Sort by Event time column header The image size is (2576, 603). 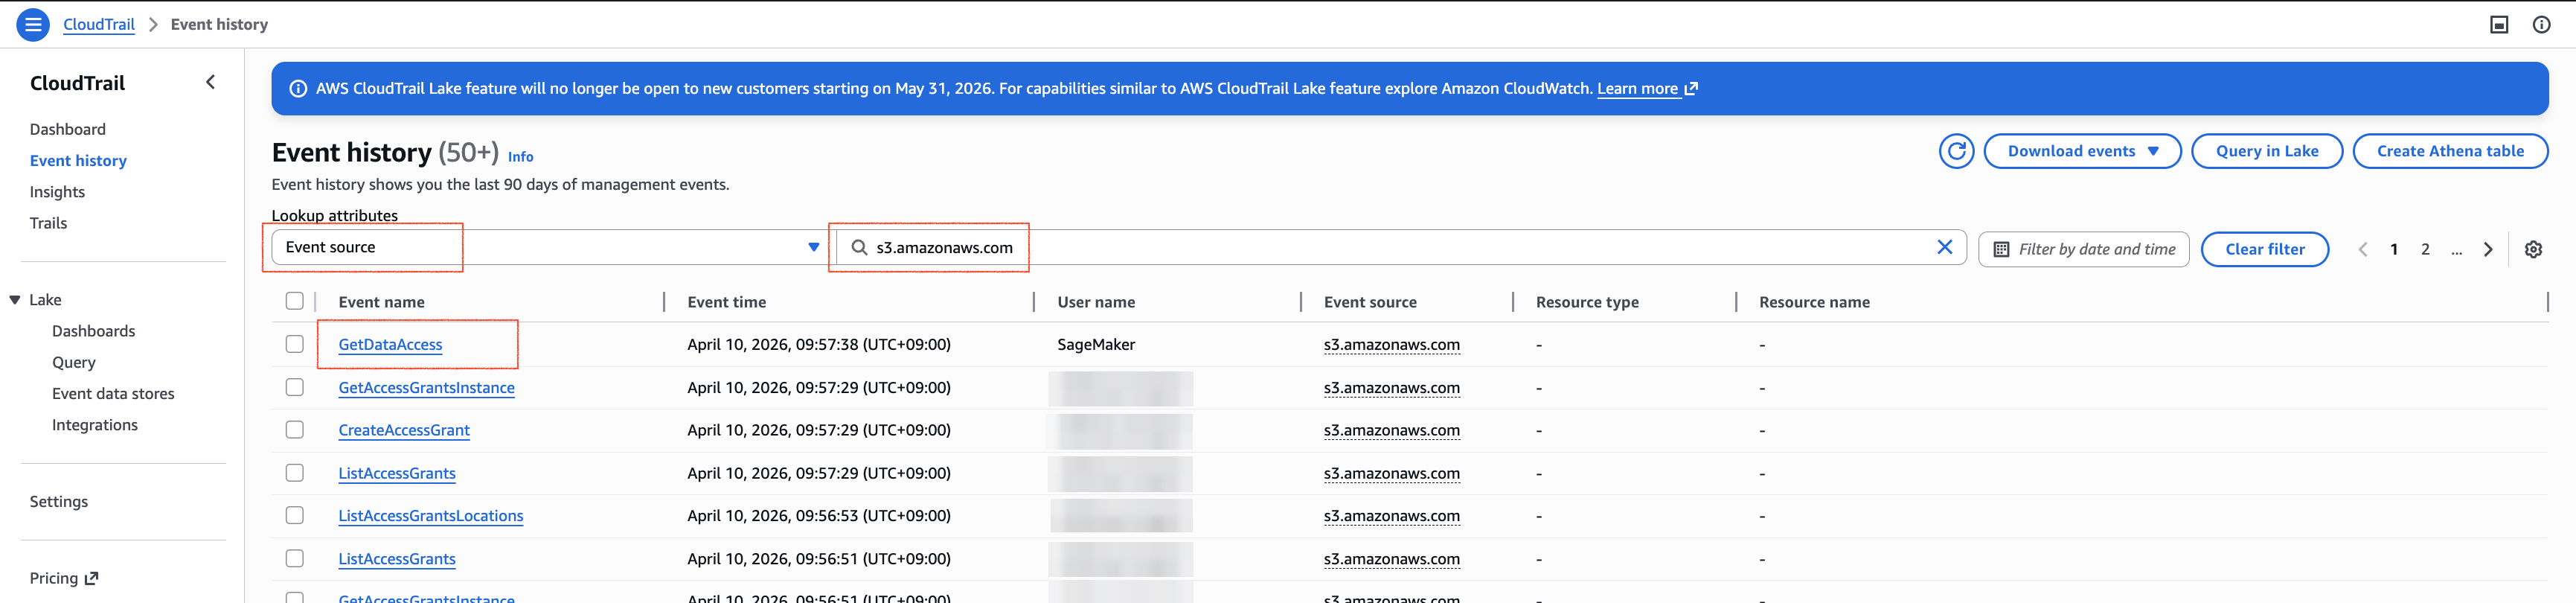pos(727,302)
